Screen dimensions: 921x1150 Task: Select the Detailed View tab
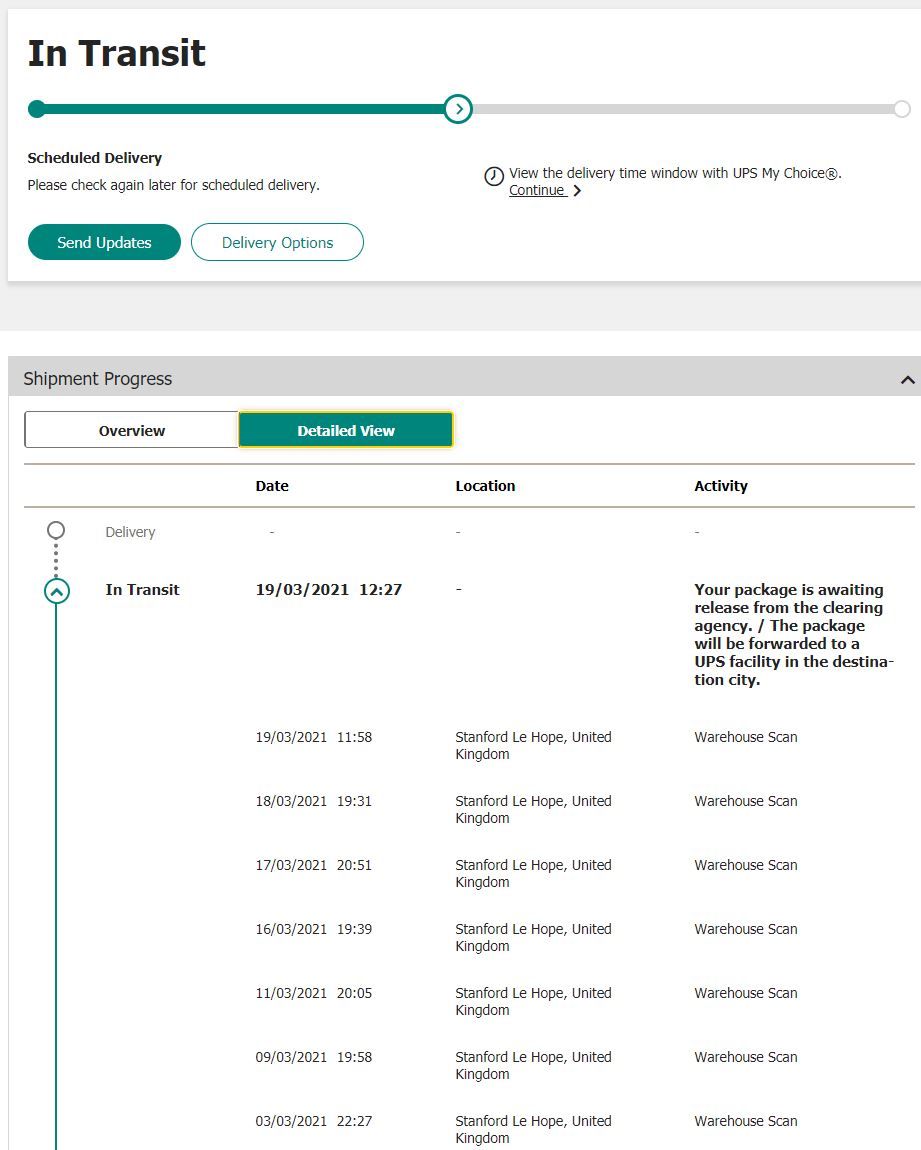[346, 430]
